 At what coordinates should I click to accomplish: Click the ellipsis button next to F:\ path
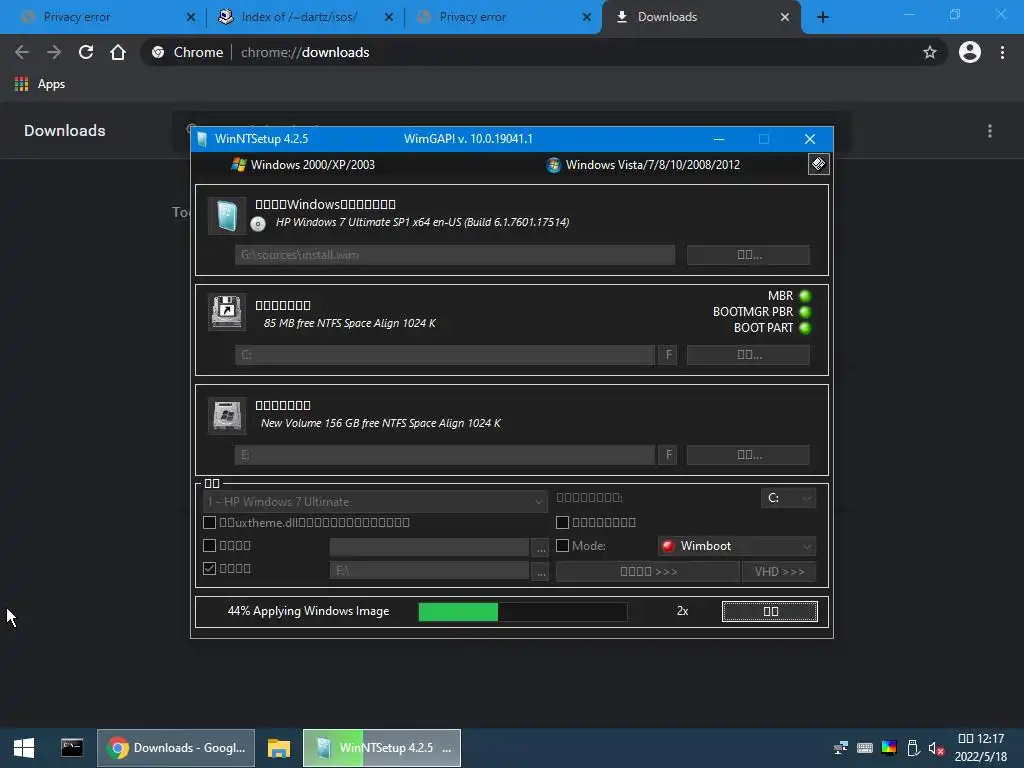point(541,571)
